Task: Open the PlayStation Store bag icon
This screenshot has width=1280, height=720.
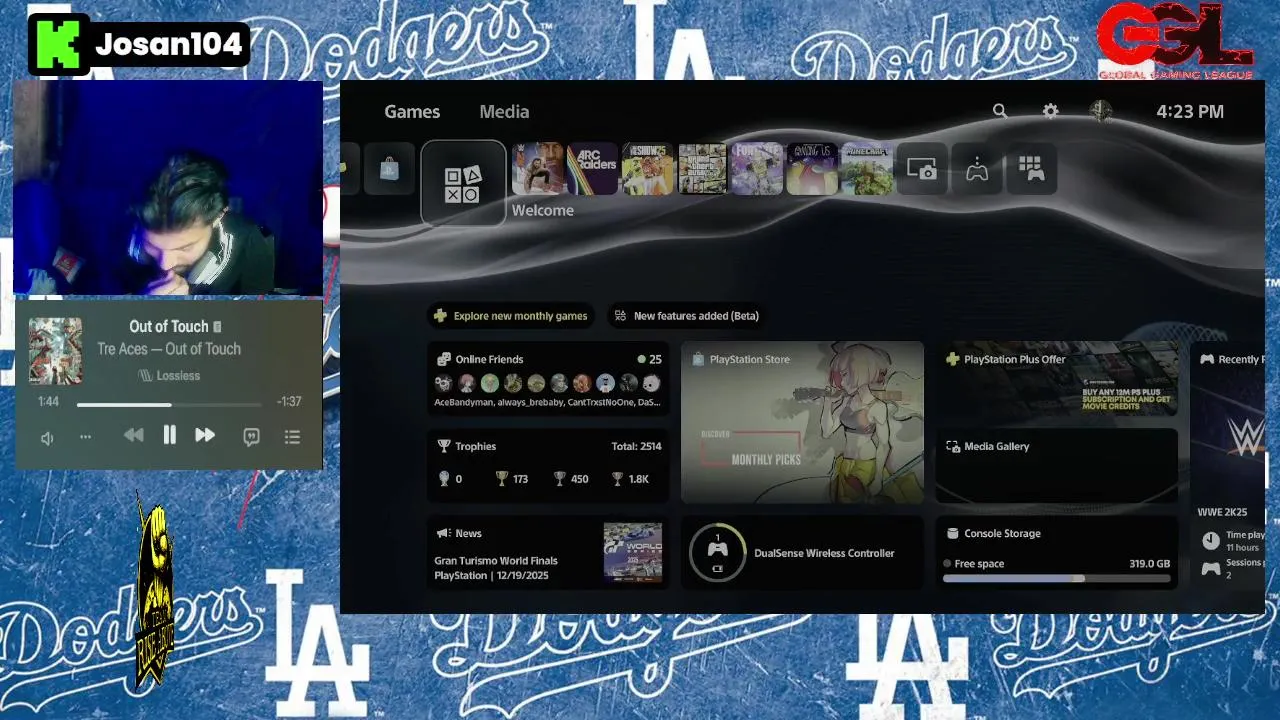Action: pos(389,170)
